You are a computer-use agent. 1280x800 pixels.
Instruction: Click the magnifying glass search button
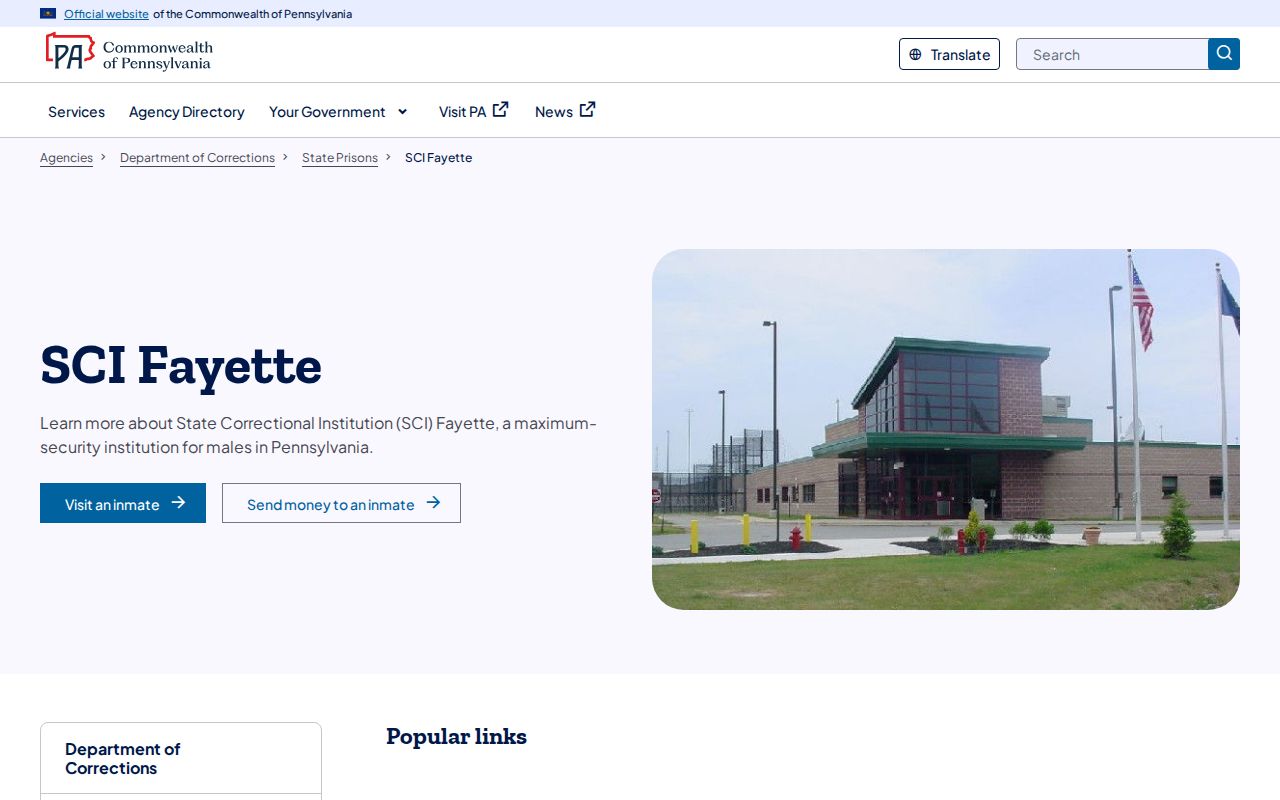[x=1224, y=54]
